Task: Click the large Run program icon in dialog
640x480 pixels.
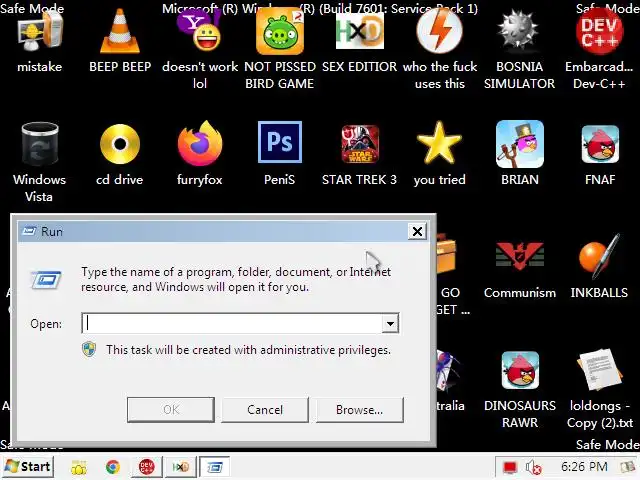Action: [x=46, y=280]
